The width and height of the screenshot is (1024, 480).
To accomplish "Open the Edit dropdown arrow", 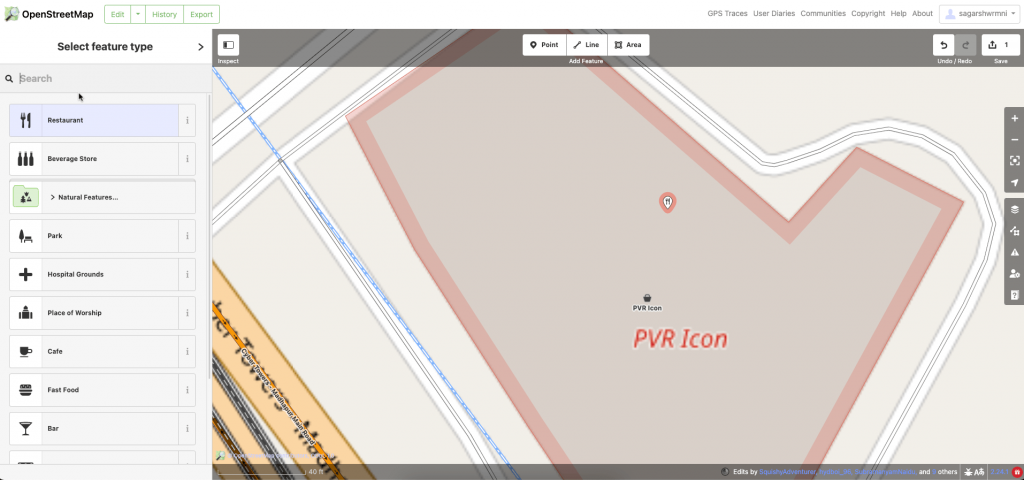I will click(138, 14).
